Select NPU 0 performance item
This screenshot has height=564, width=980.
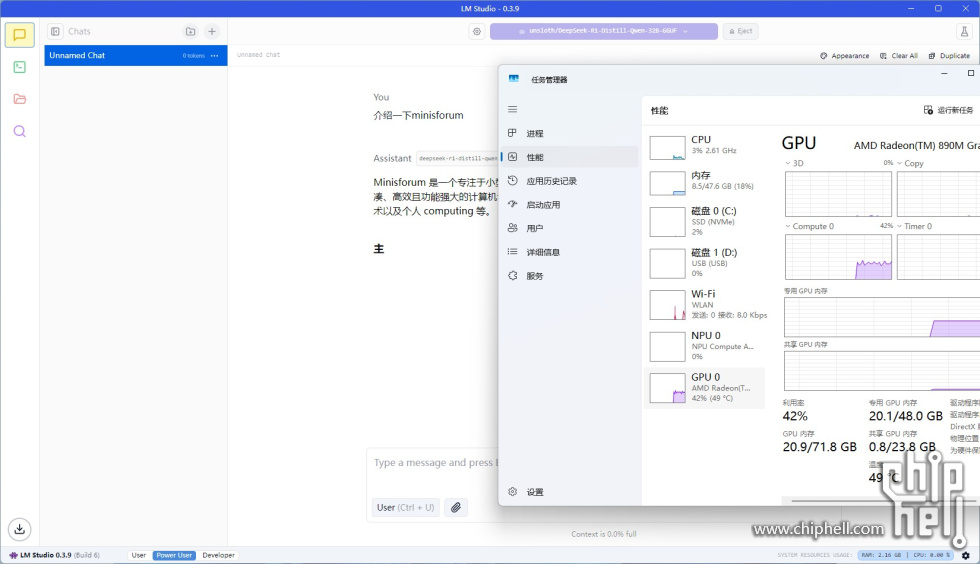pyautogui.click(x=704, y=346)
